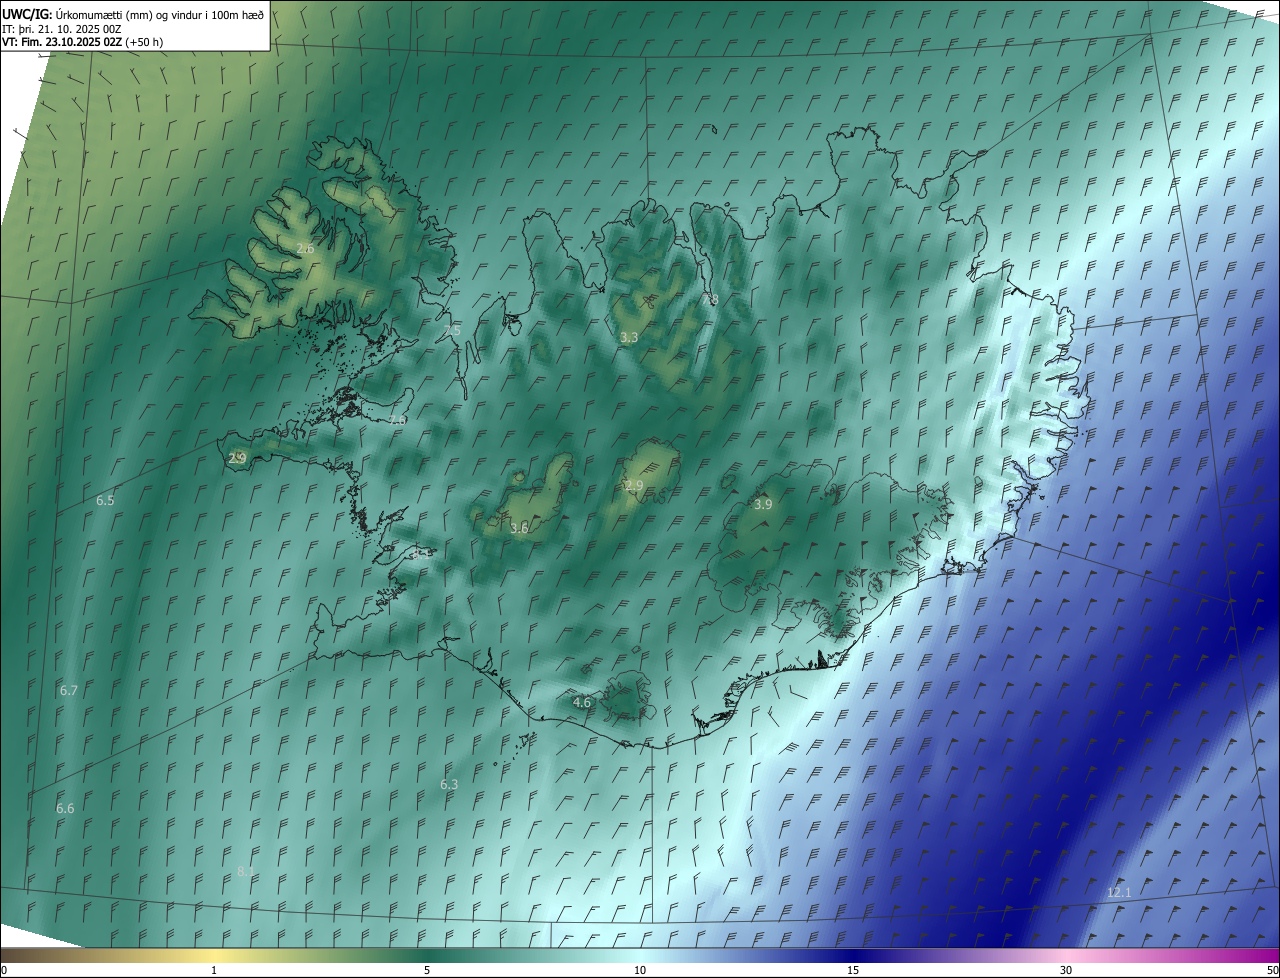Click the 12.1 value in the southeast corner

[x=1119, y=893]
